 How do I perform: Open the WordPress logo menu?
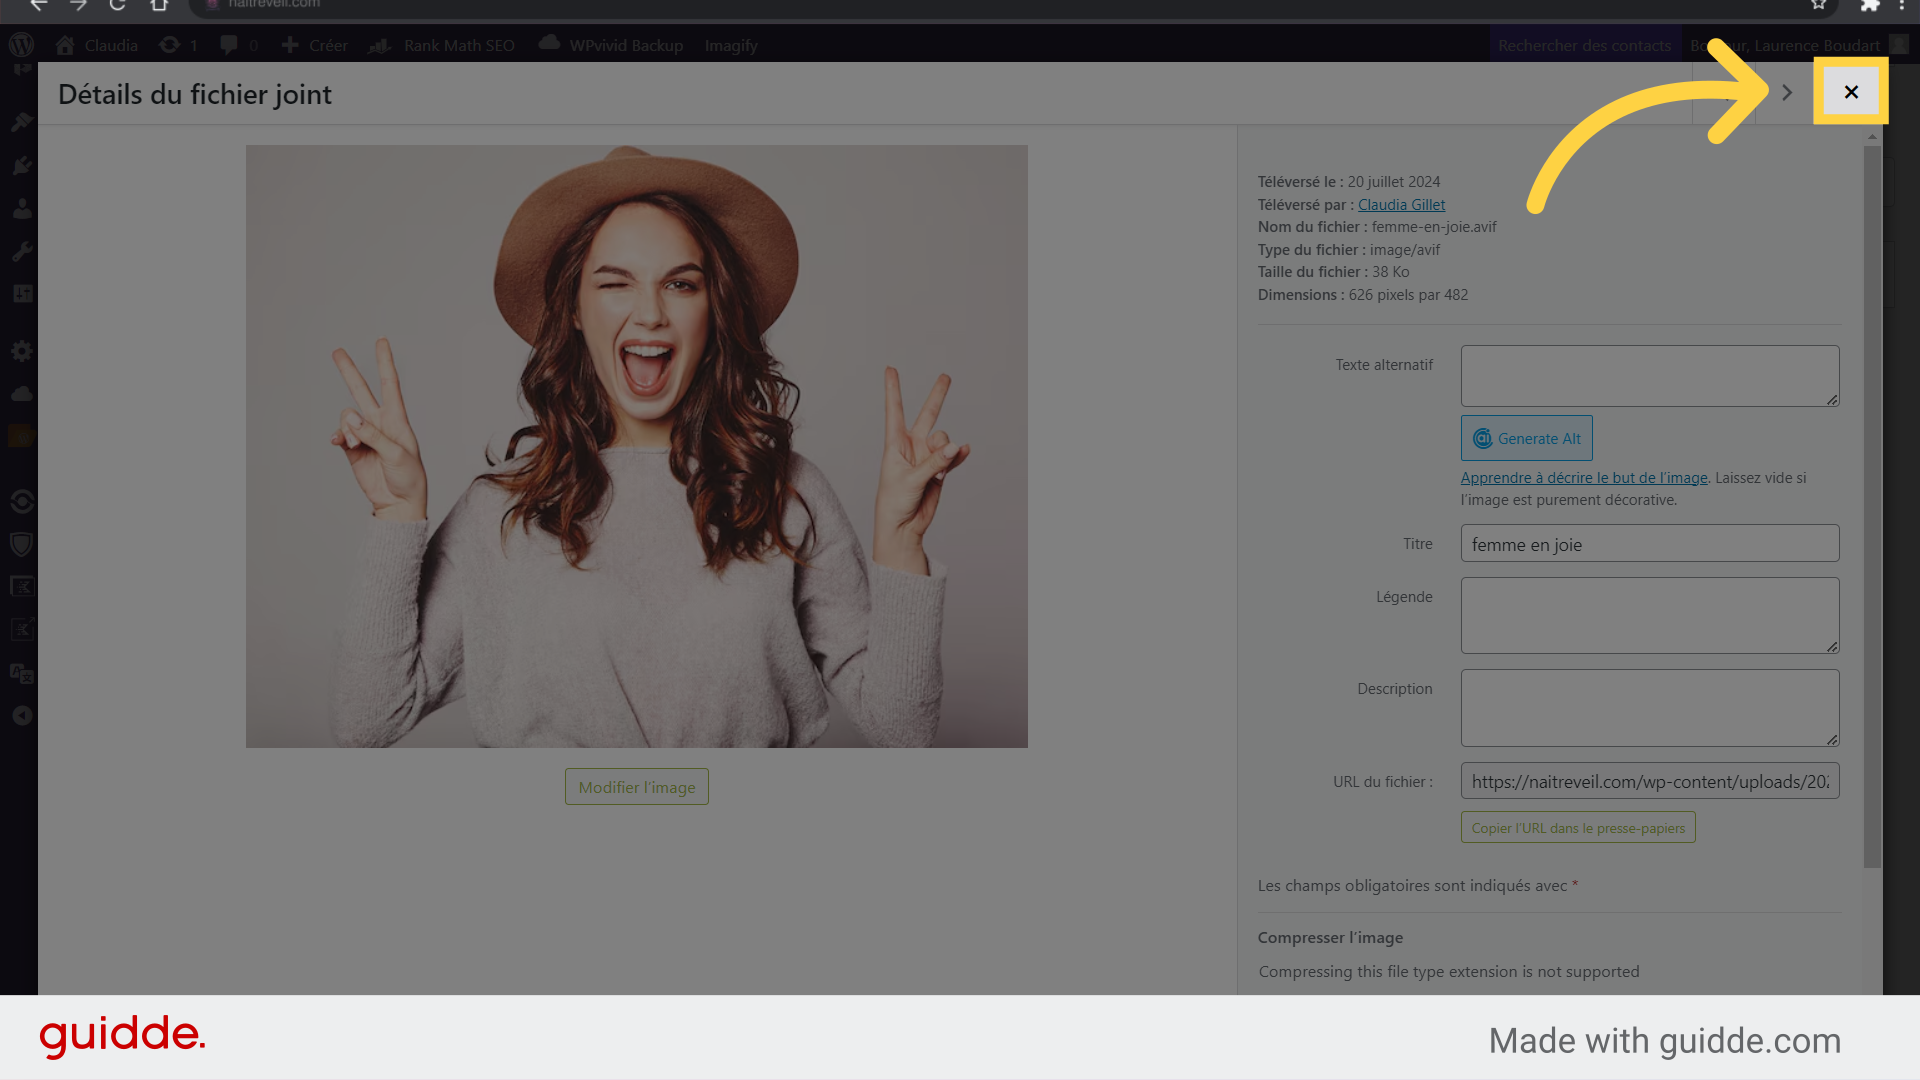[x=21, y=45]
